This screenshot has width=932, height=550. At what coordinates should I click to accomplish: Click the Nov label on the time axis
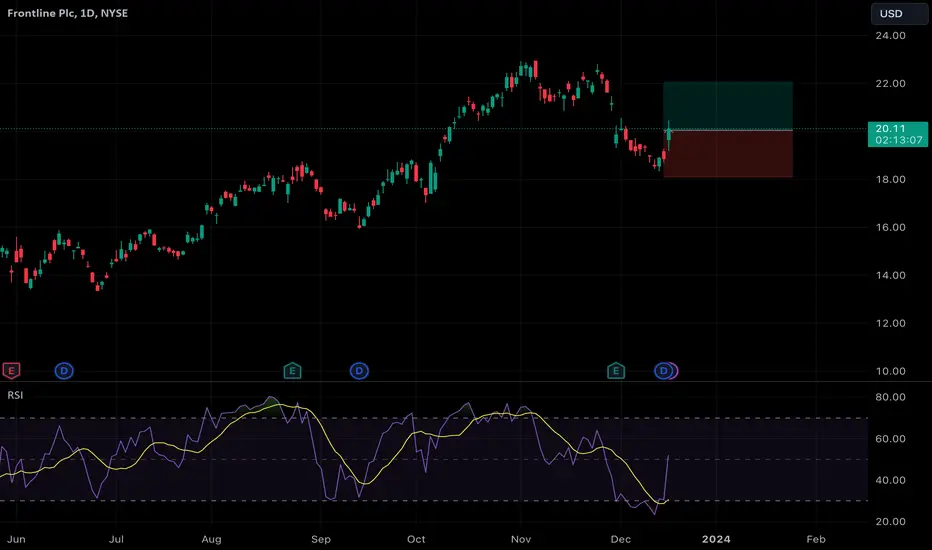coord(521,539)
